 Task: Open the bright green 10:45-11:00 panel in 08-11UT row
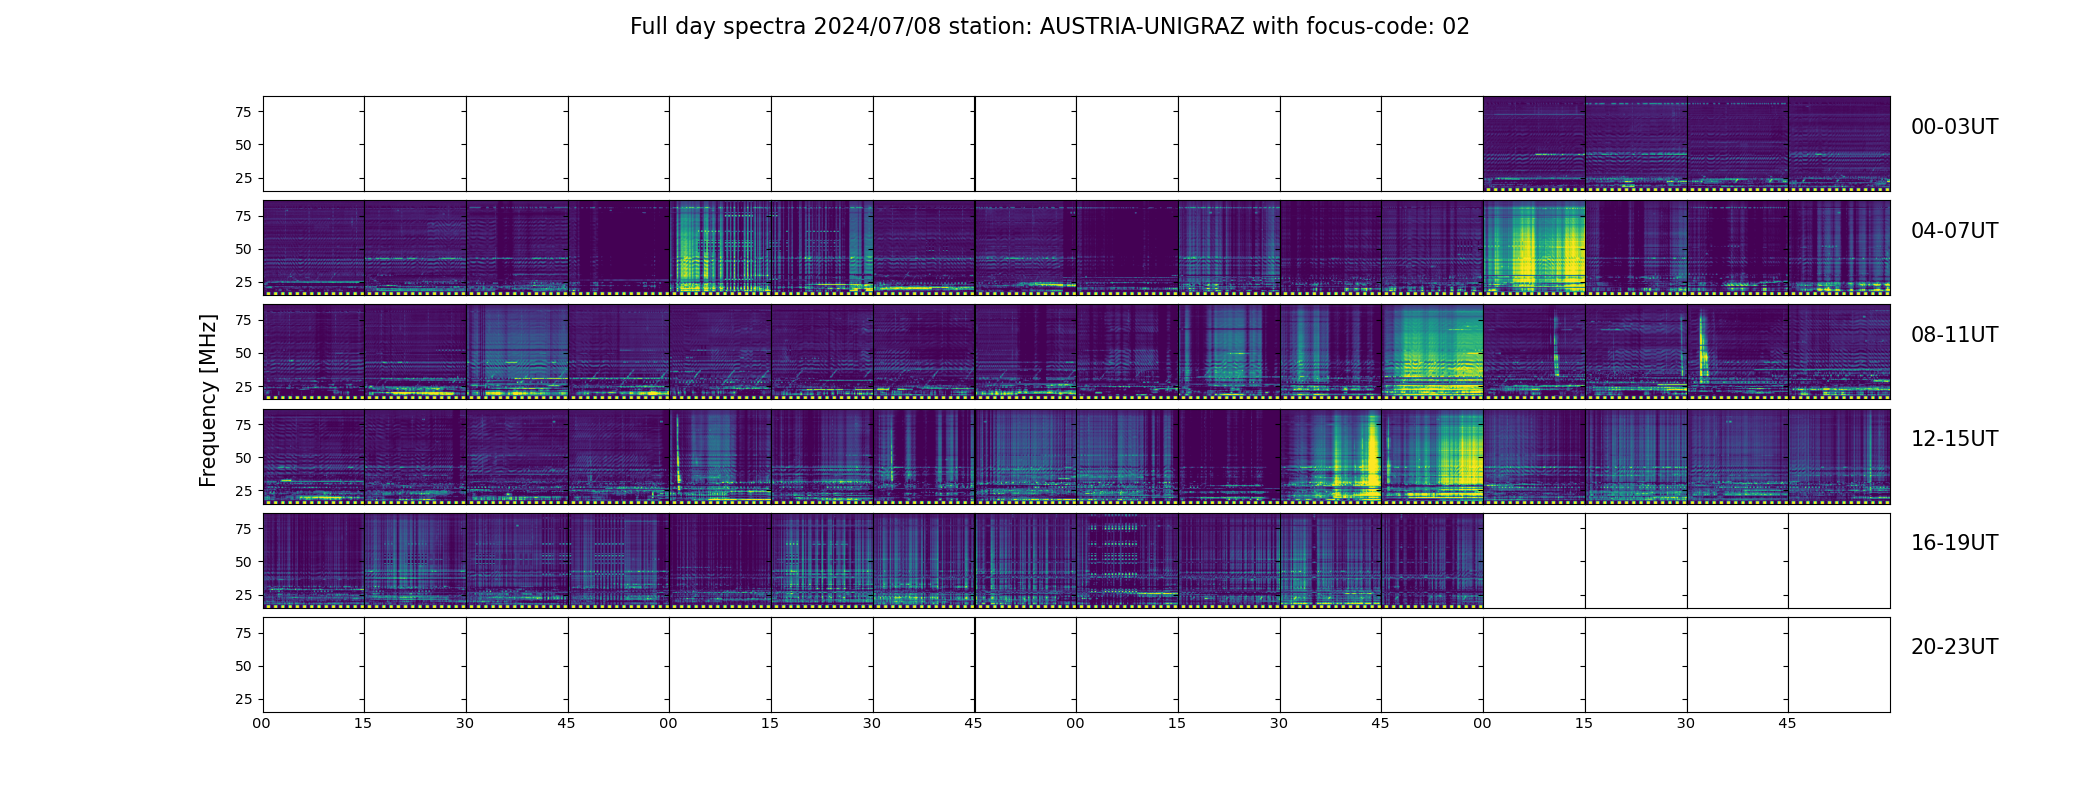(1432, 352)
